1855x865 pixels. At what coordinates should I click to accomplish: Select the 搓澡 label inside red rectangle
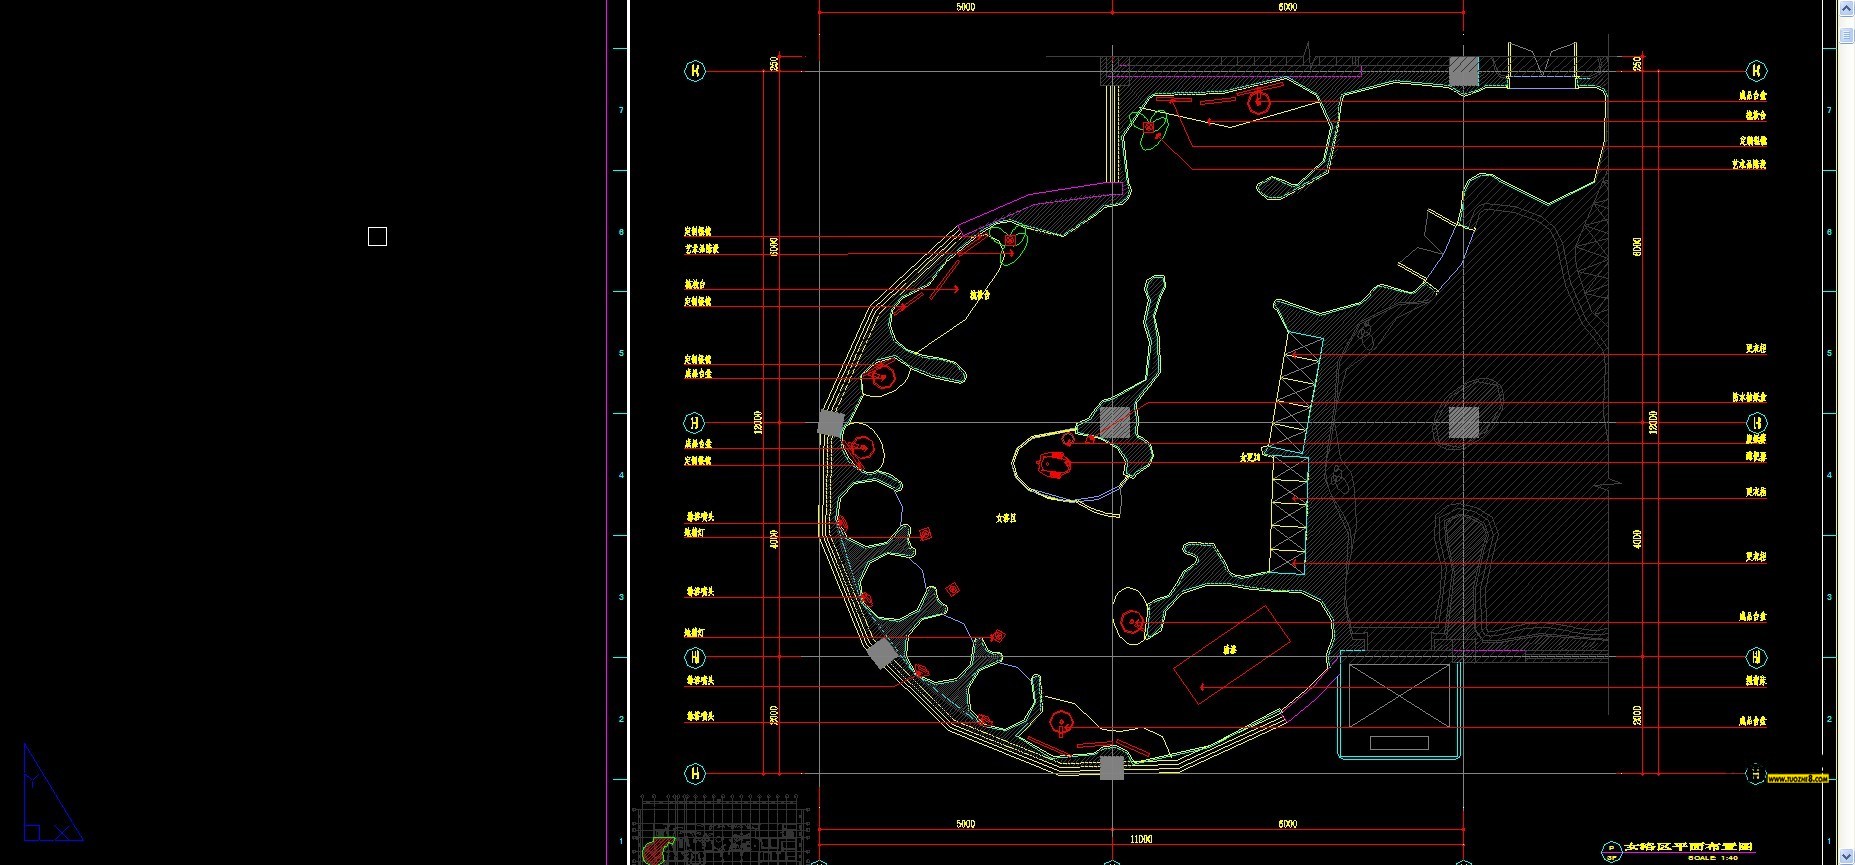click(1230, 650)
